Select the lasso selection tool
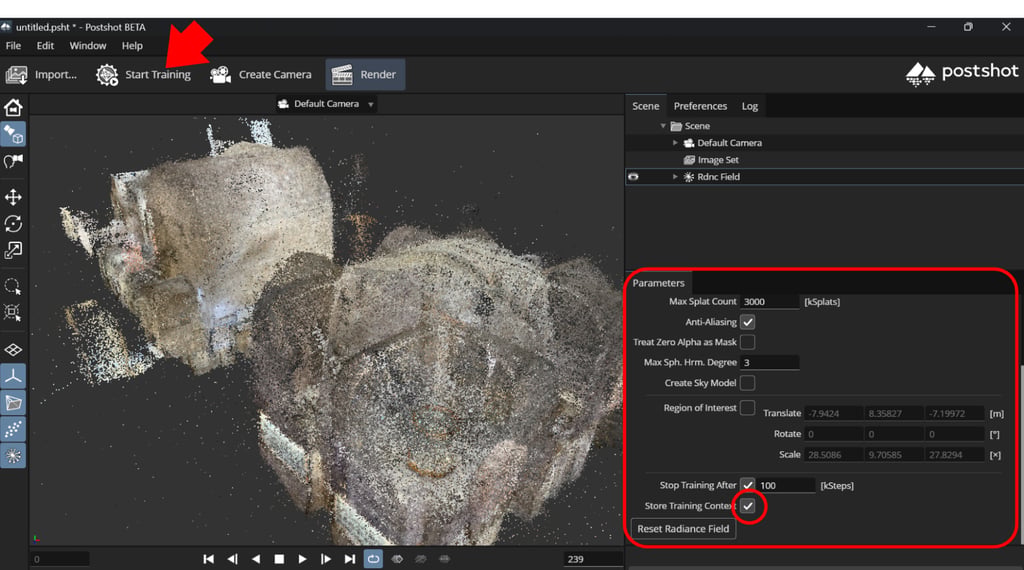 (x=13, y=286)
